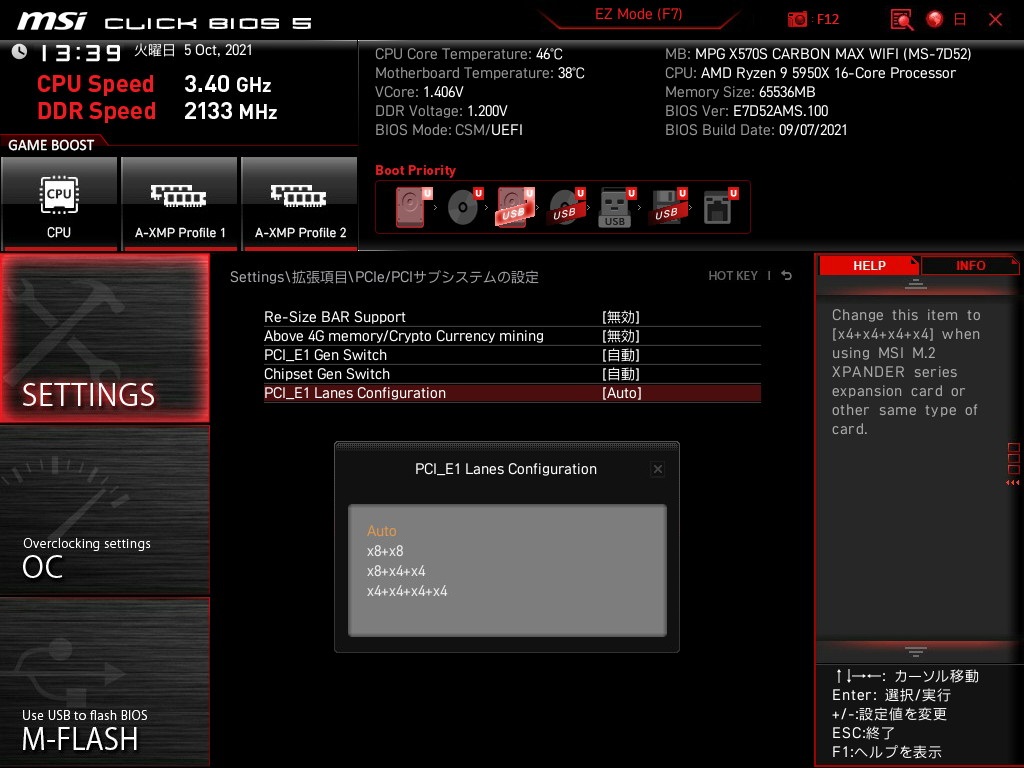
Task: Switch to the HELP tab
Action: 869,265
